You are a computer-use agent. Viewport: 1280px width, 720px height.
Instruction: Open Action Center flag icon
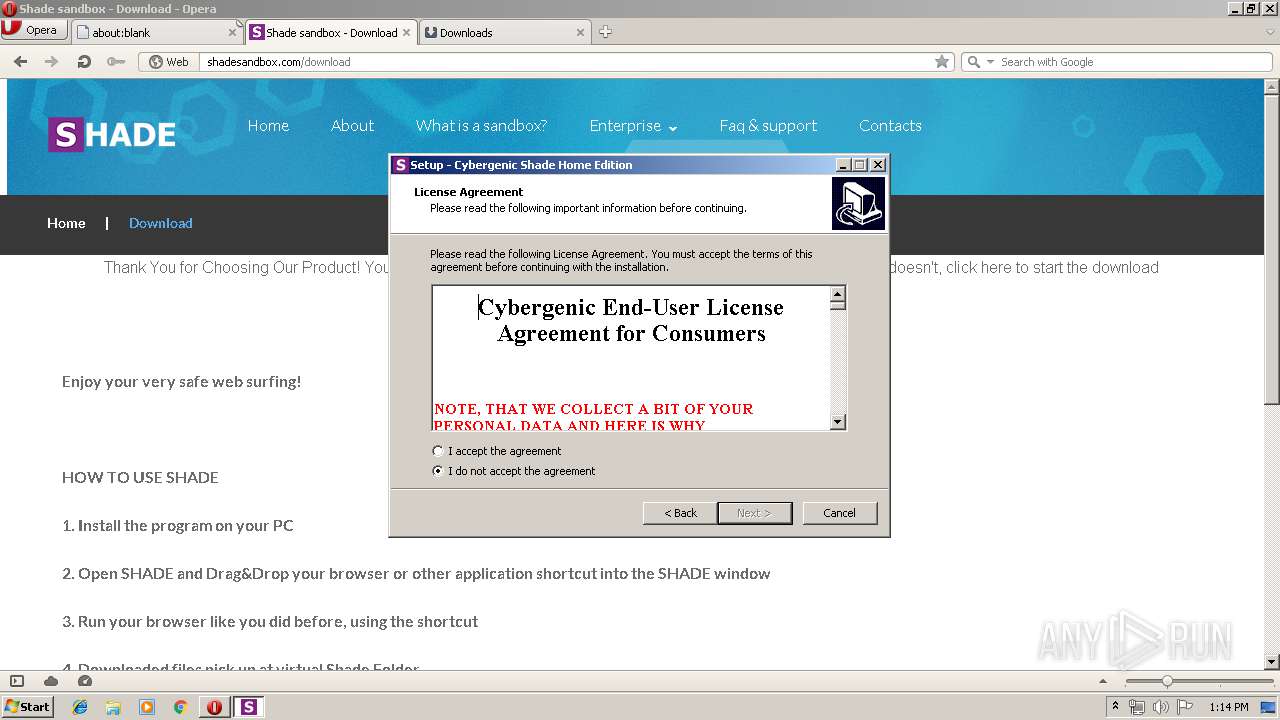click(1185, 707)
